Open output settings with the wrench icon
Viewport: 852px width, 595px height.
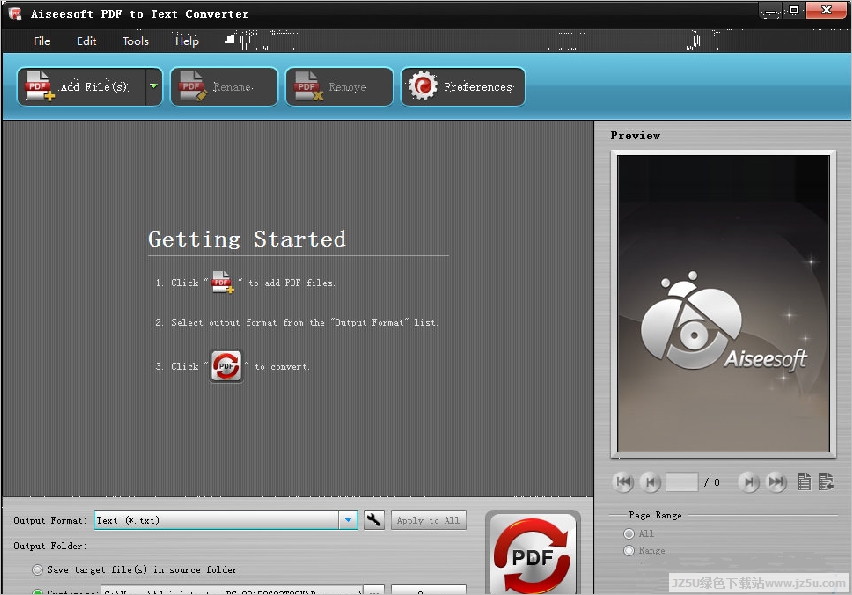click(374, 520)
